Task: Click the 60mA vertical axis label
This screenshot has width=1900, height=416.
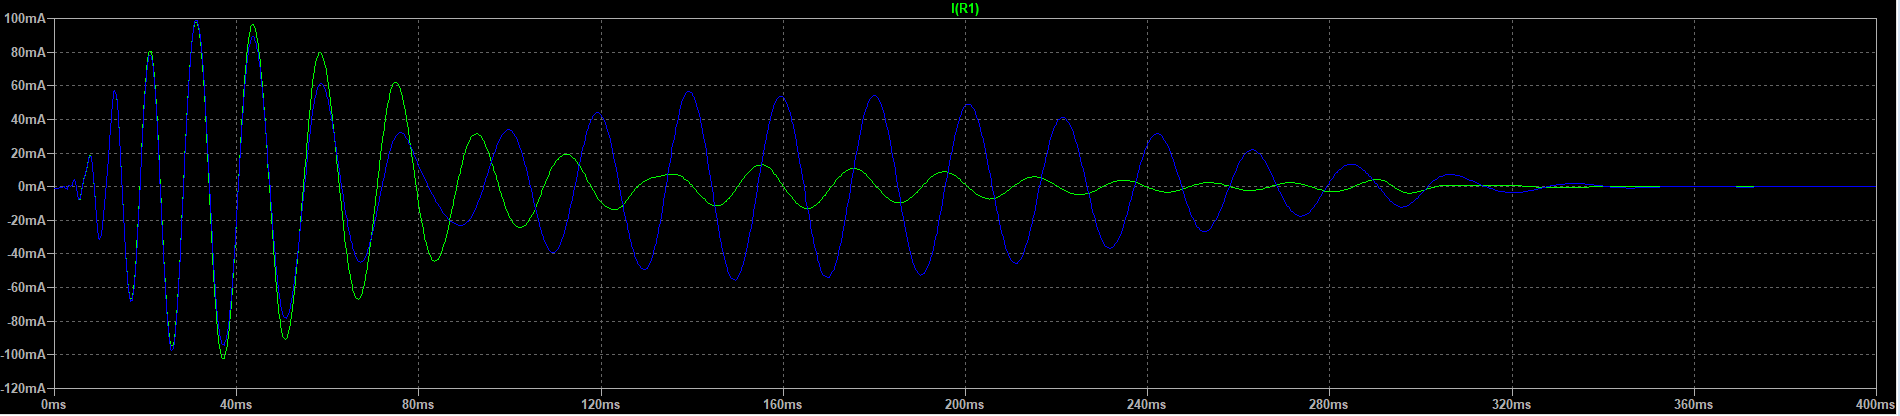Action: click(27, 86)
